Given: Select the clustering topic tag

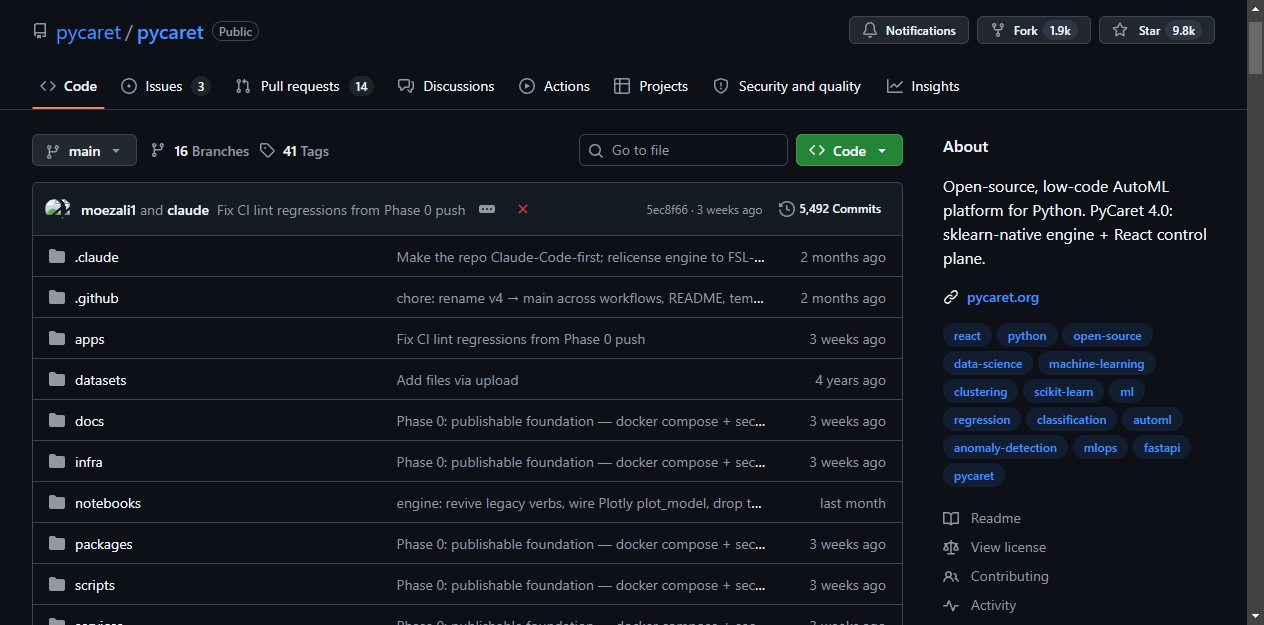Looking at the screenshot, I should [x=980, y=392].
